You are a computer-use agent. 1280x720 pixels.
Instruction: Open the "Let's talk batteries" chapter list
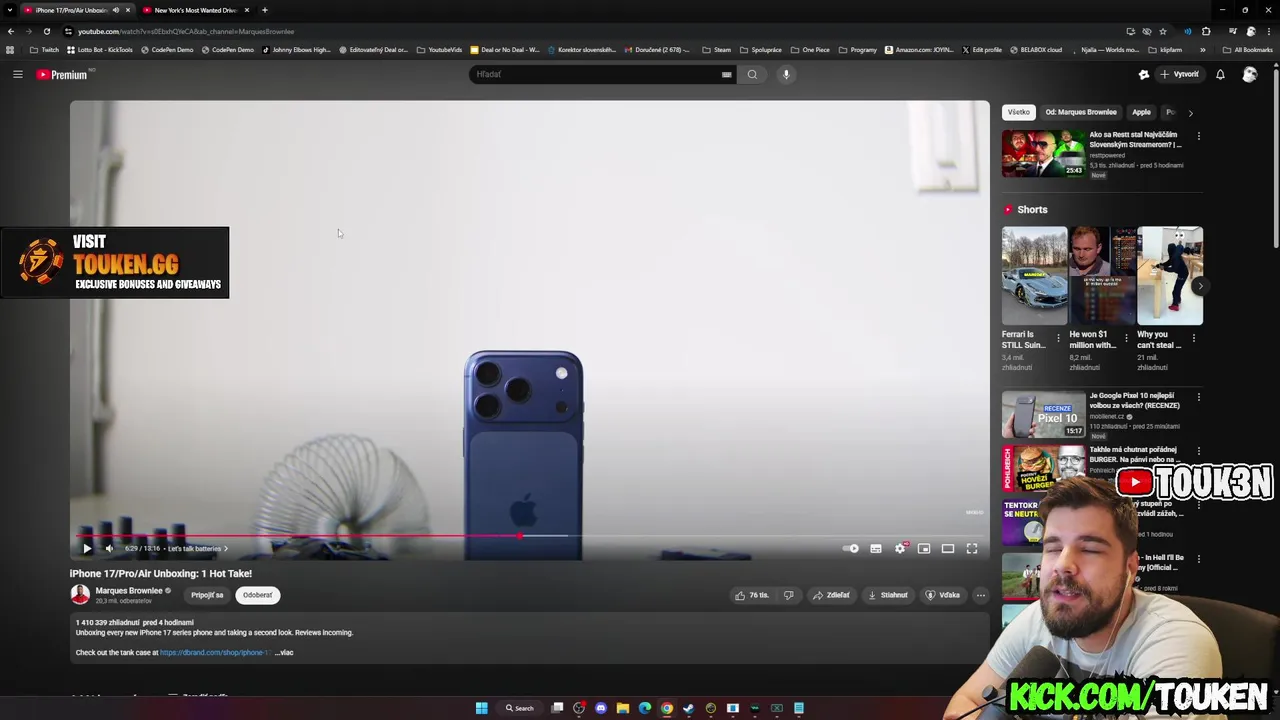[x=197, y=548]
